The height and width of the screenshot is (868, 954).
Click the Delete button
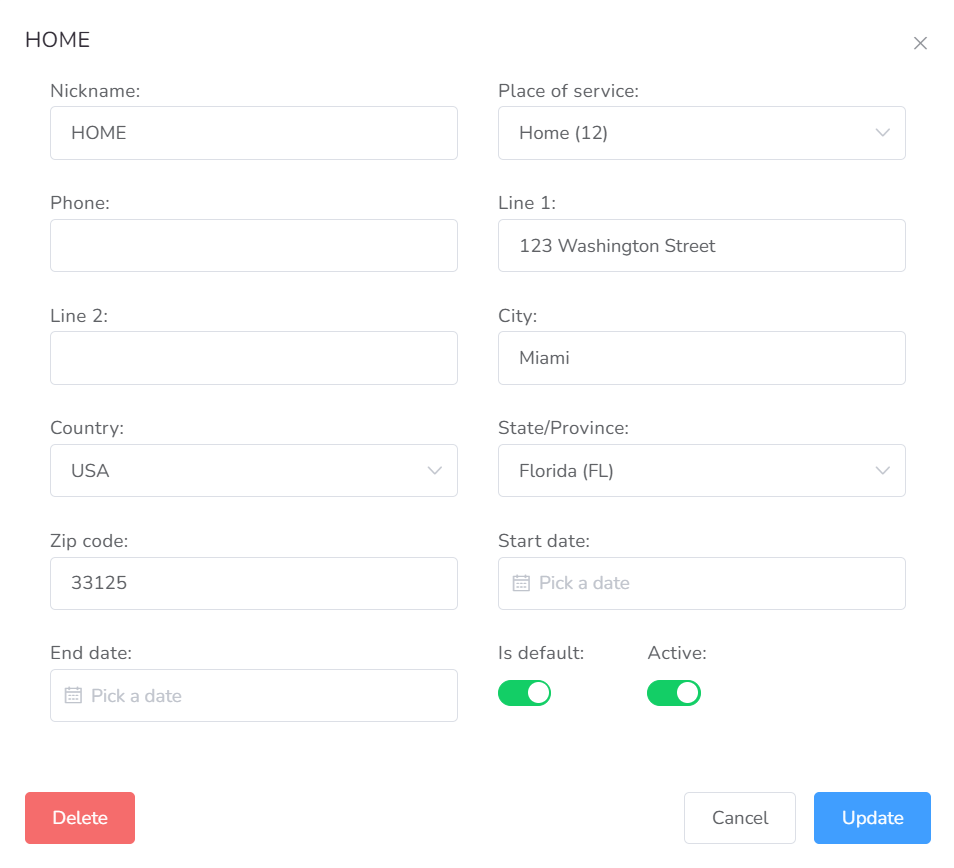pos(80,818)
